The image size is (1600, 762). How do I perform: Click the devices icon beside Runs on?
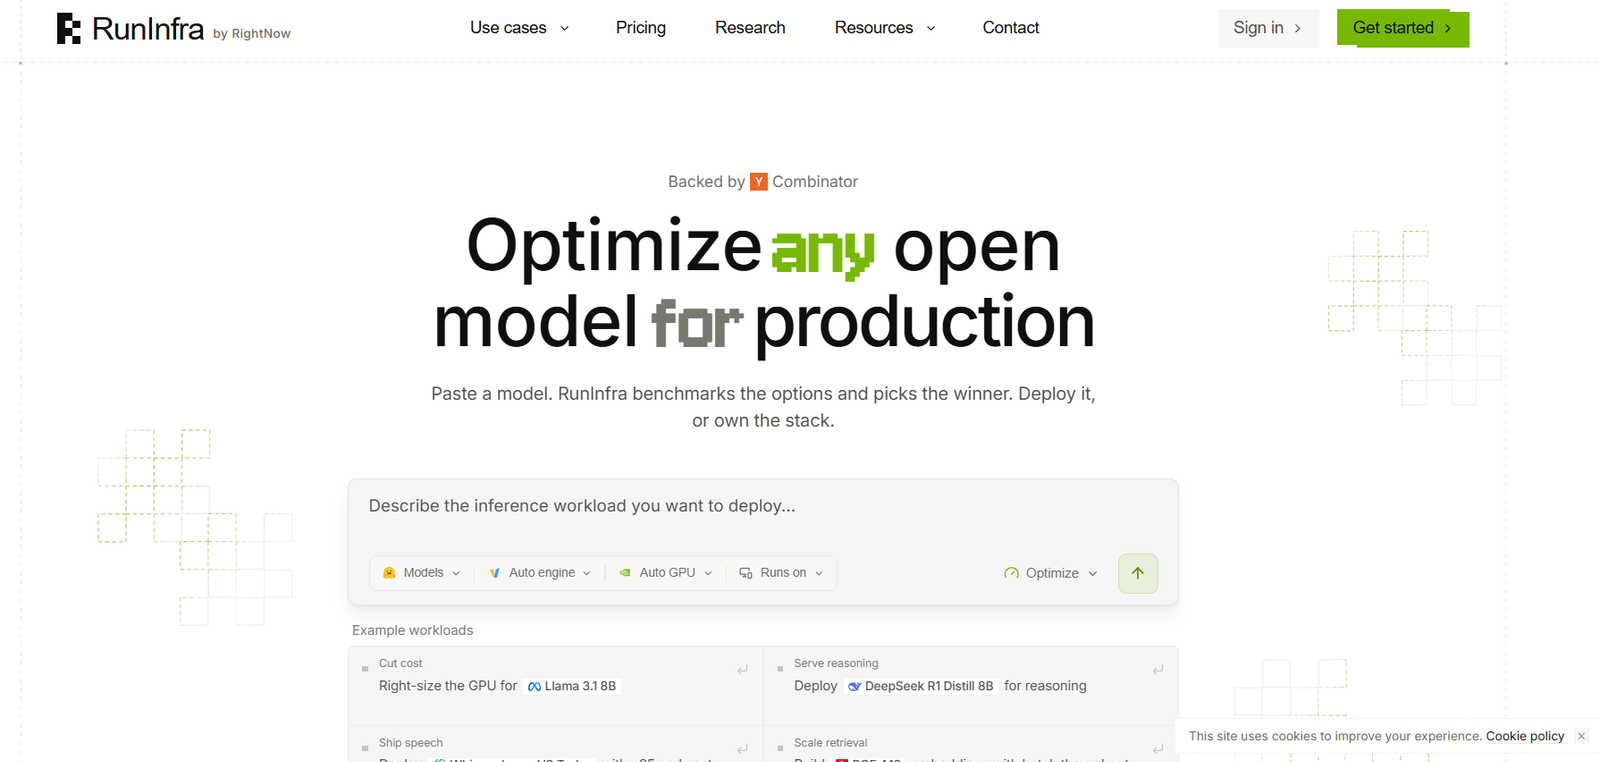click(x=746, y=573)
